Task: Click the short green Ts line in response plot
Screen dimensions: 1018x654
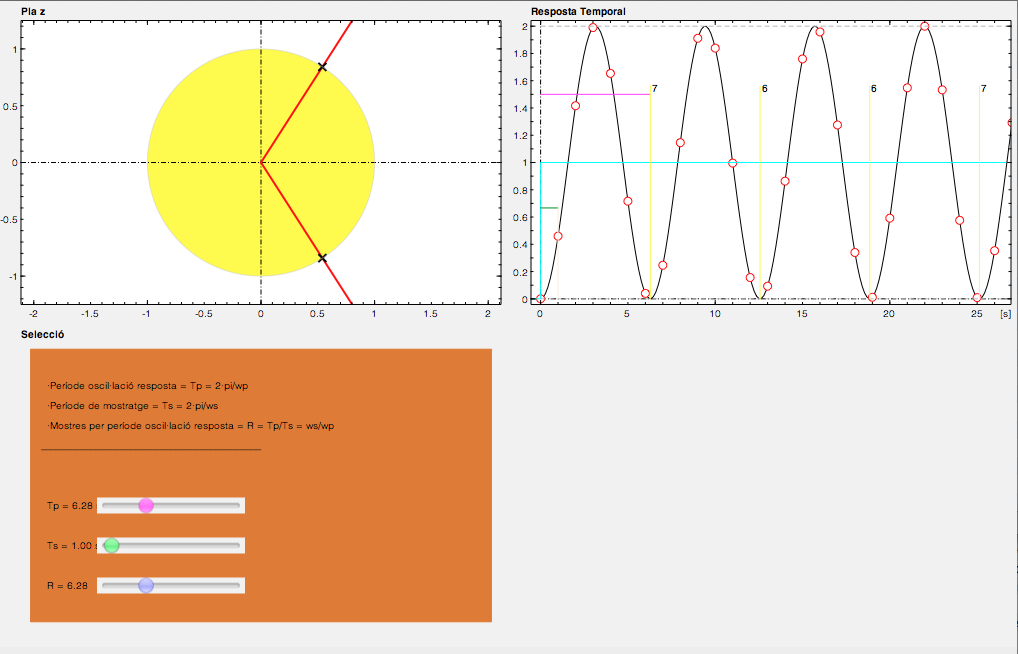Action: pos(549,208)
